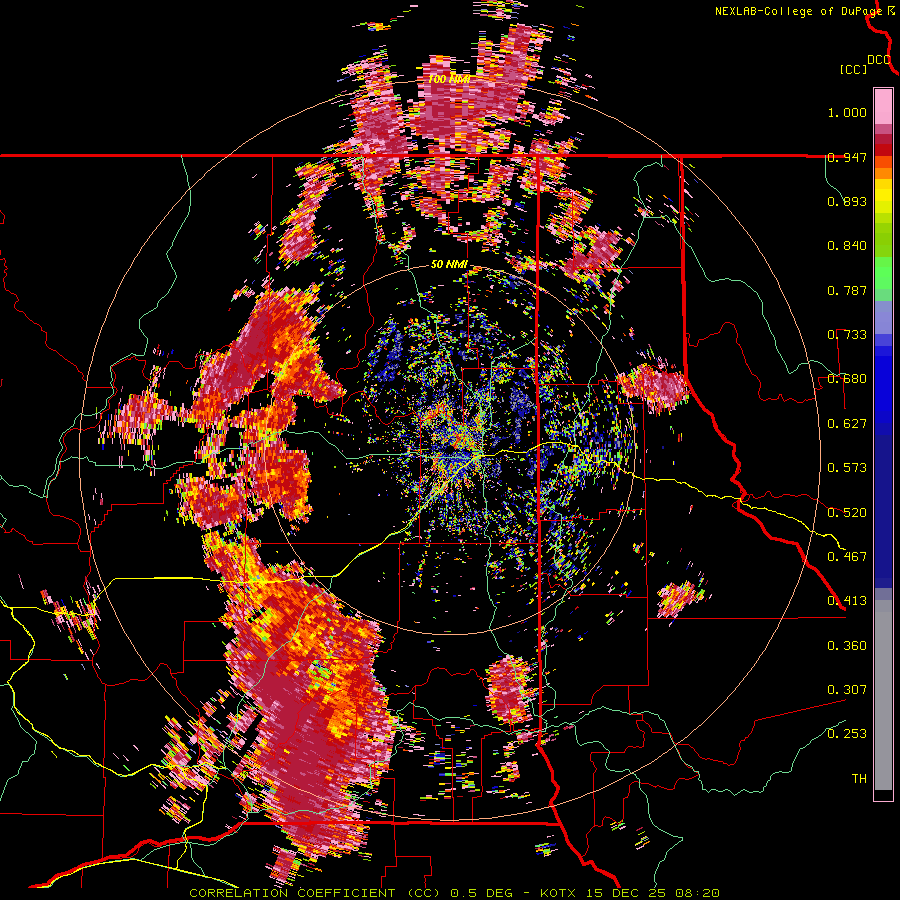The width and height of the screenshot is (900, 900).
Task: Click the KOTX 15 DEC 25 08:20 timestamp
Action: coord(630,893)
